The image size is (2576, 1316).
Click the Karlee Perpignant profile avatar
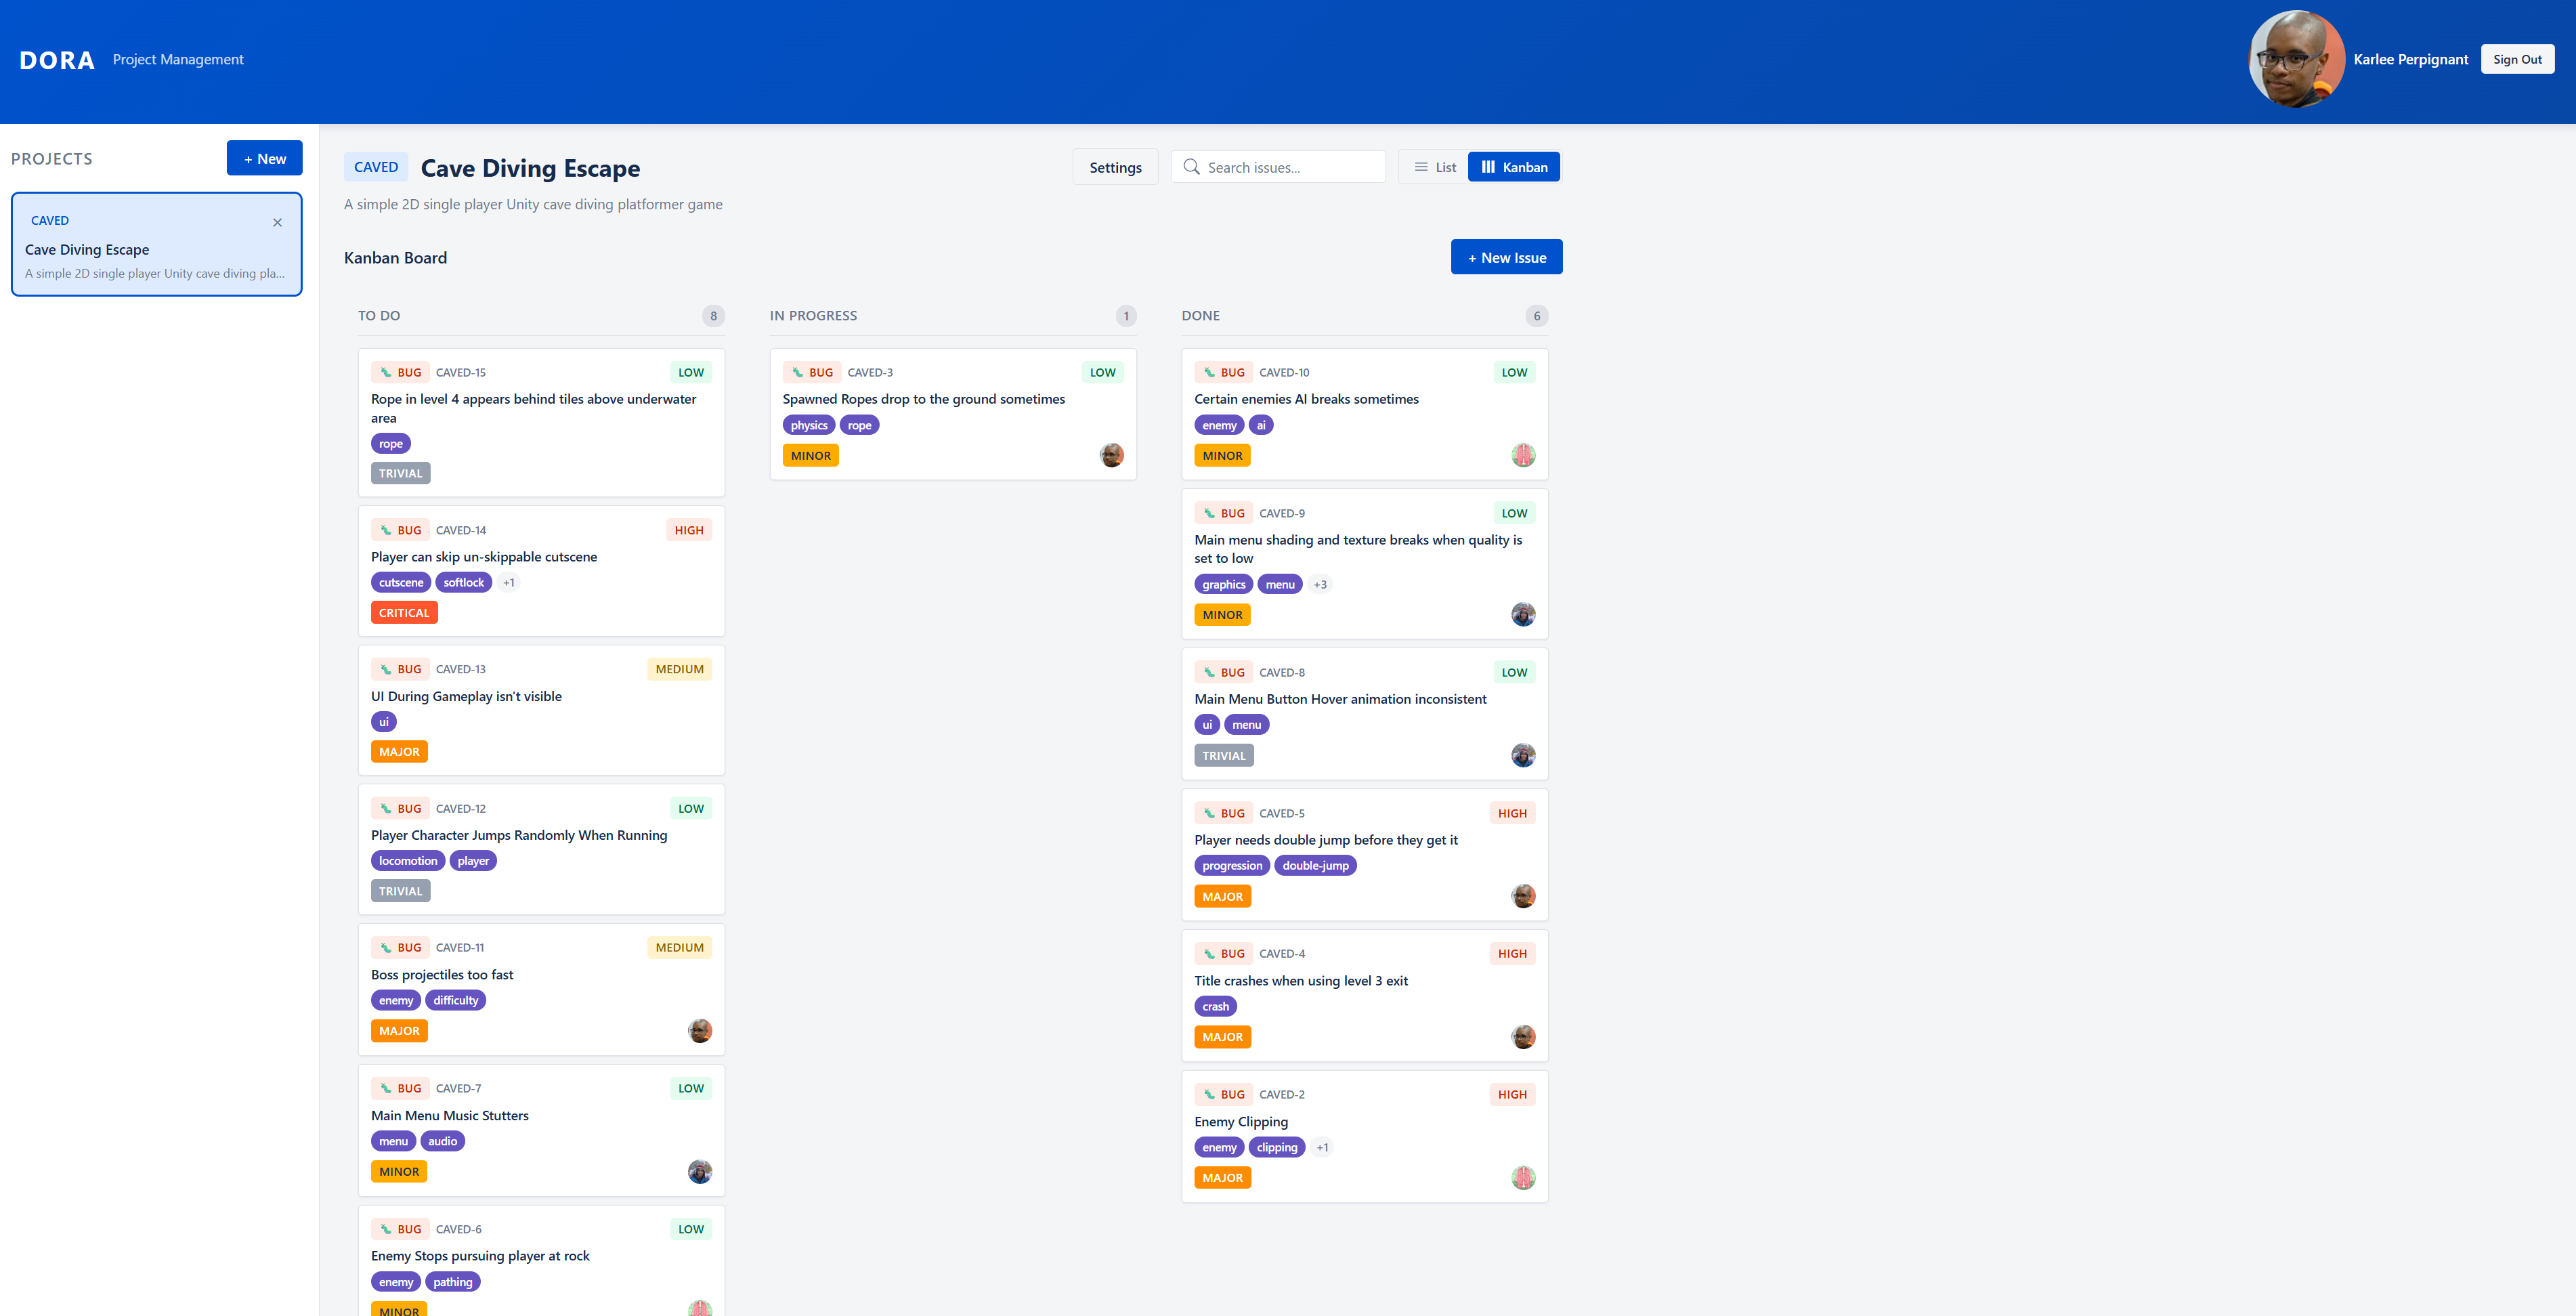(x=2296, y=59)
